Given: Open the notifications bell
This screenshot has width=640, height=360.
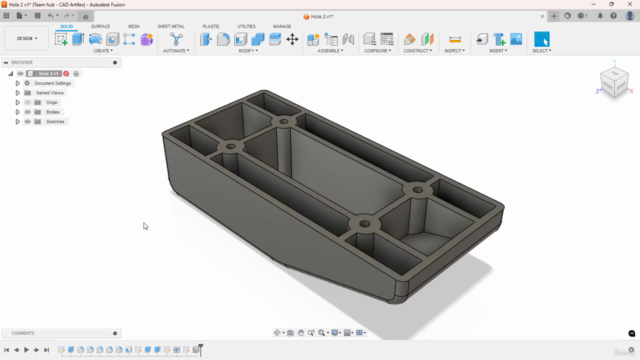Looking at the screenshot, I should pos(600,16).
